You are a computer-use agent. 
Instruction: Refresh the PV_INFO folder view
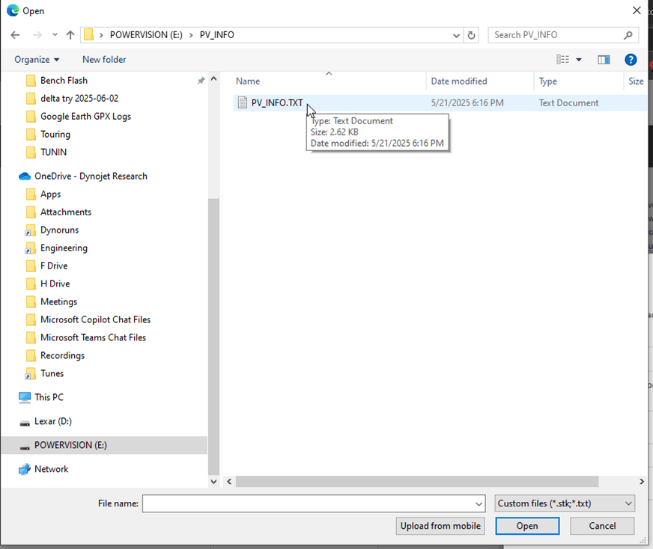pos(471,35)
